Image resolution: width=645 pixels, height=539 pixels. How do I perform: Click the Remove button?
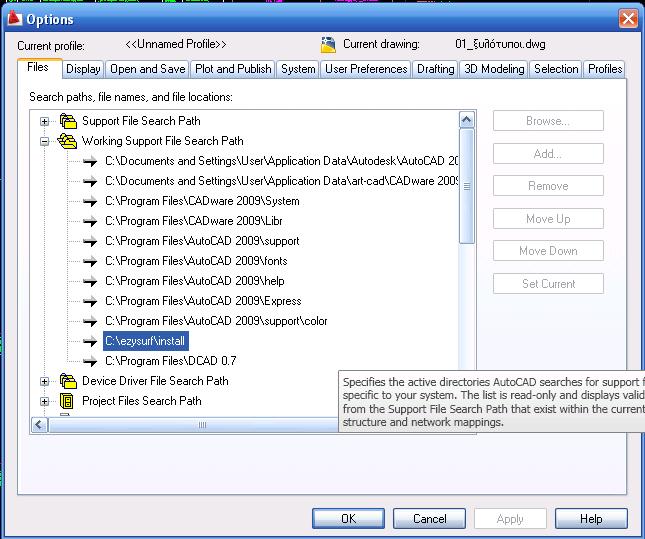(x=548, y=186)
